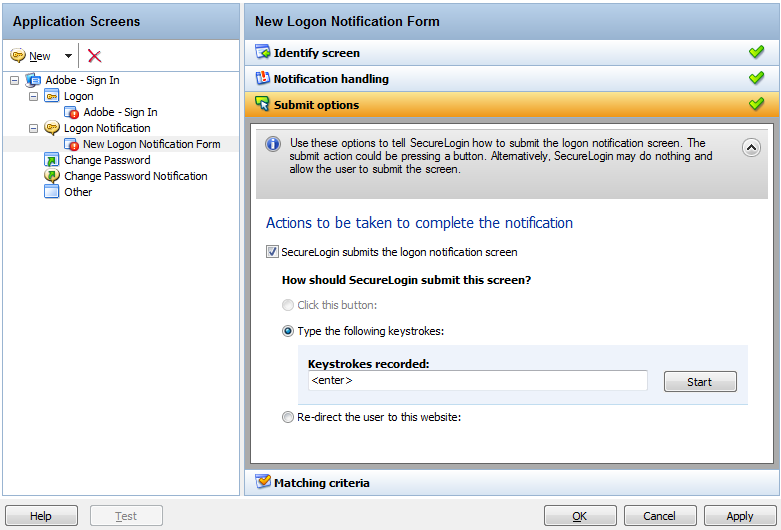Click the Other screen icon
The width and height of the screenshot is (781, 530).
click(x=52, y=192)
